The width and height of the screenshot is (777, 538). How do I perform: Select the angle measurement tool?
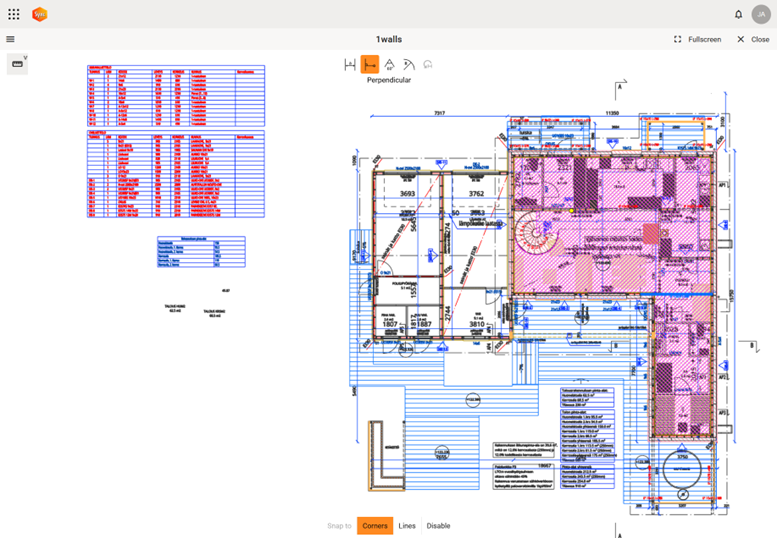click(x=389, y=64)
